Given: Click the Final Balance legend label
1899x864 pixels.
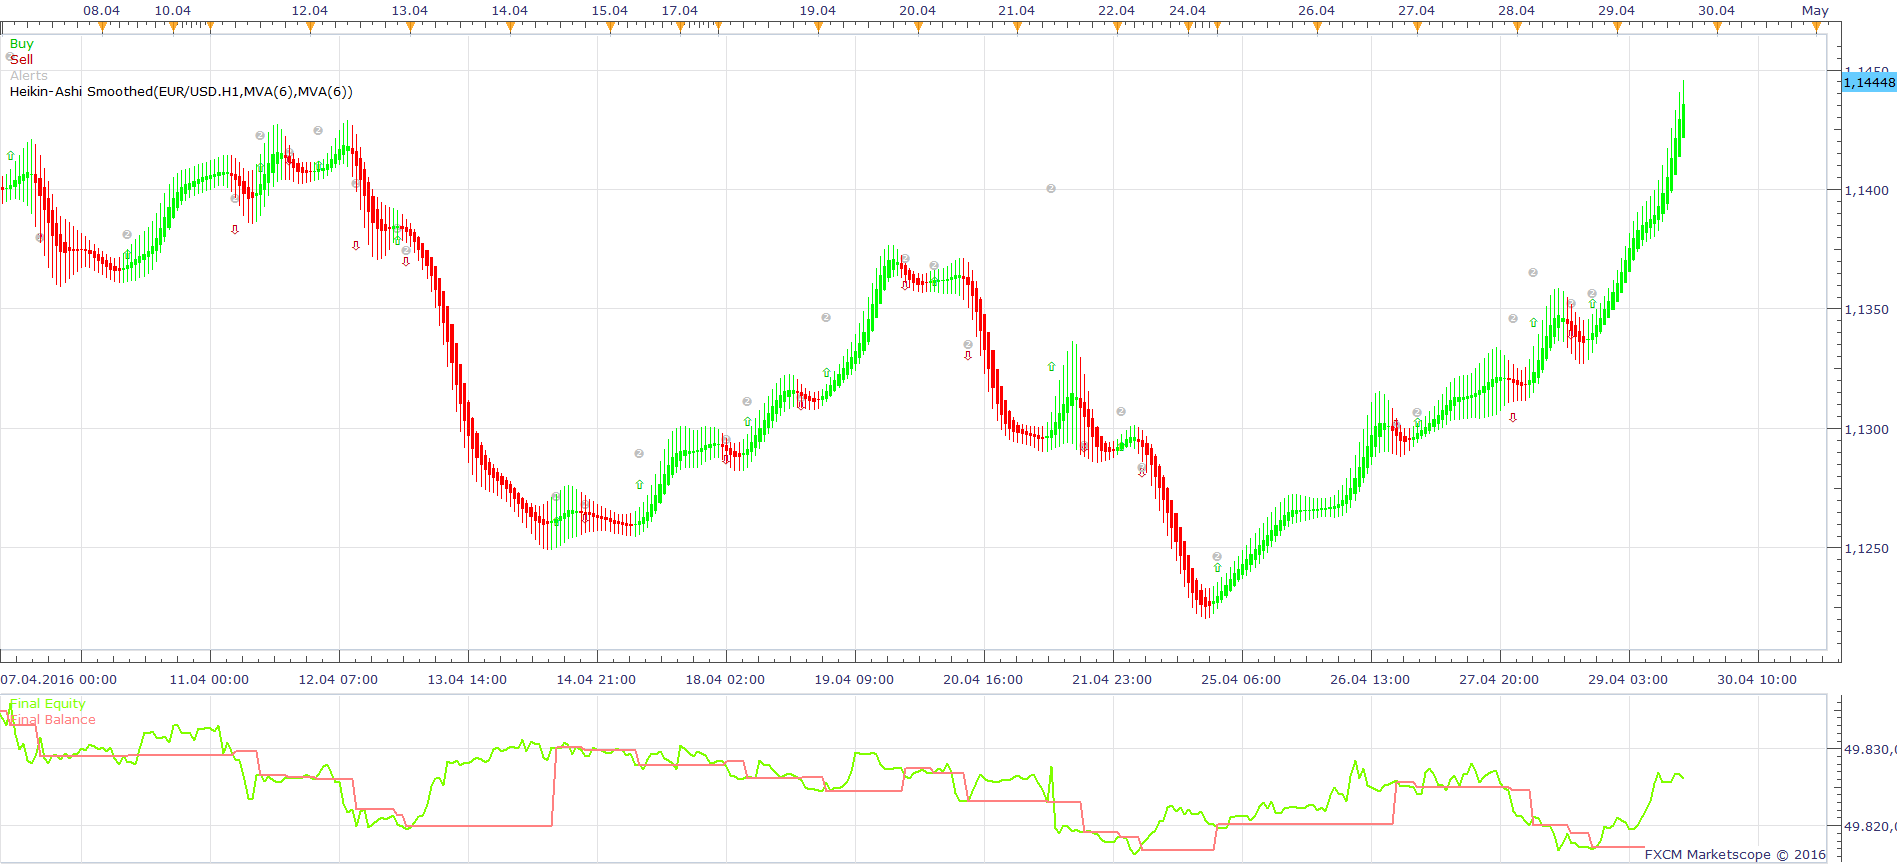Looking at the screenshot, I should tap(52, 720).
